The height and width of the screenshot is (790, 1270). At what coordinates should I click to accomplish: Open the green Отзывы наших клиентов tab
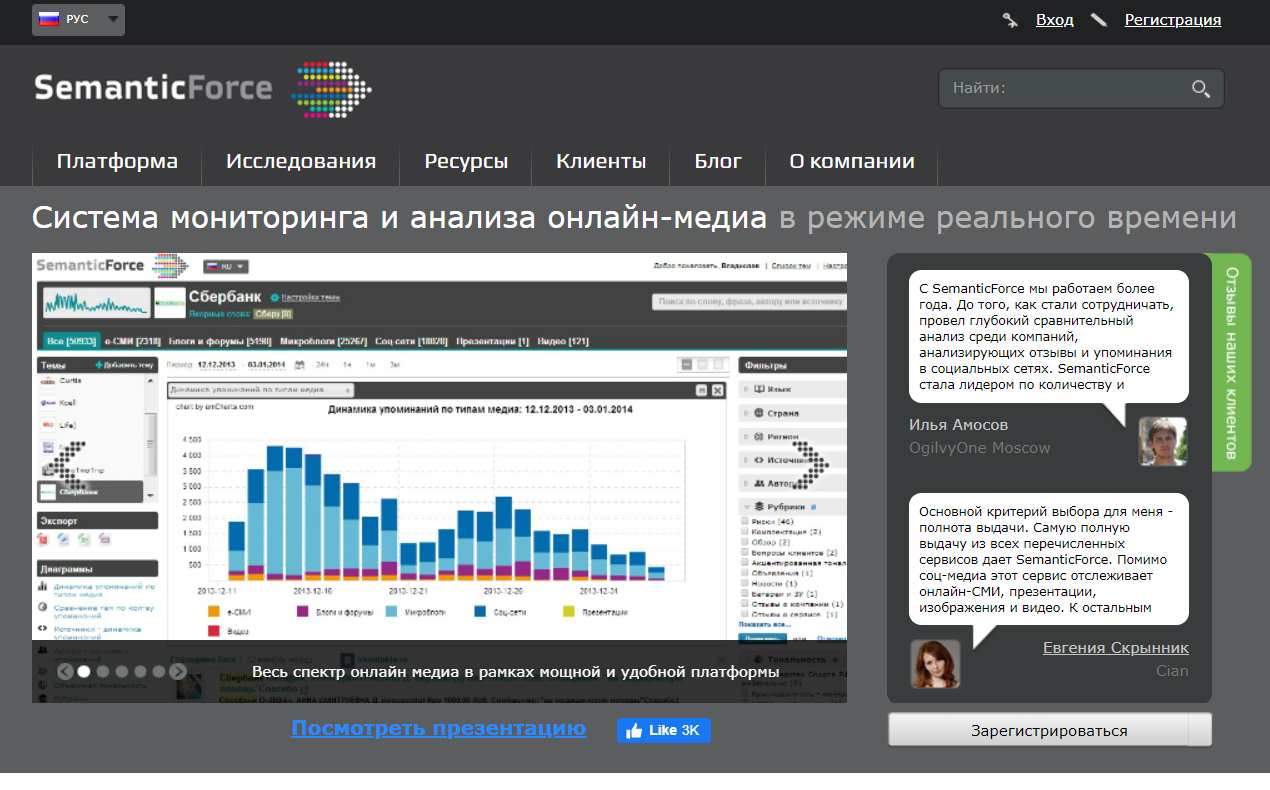pyautogui.click(x=1232, y=362)
